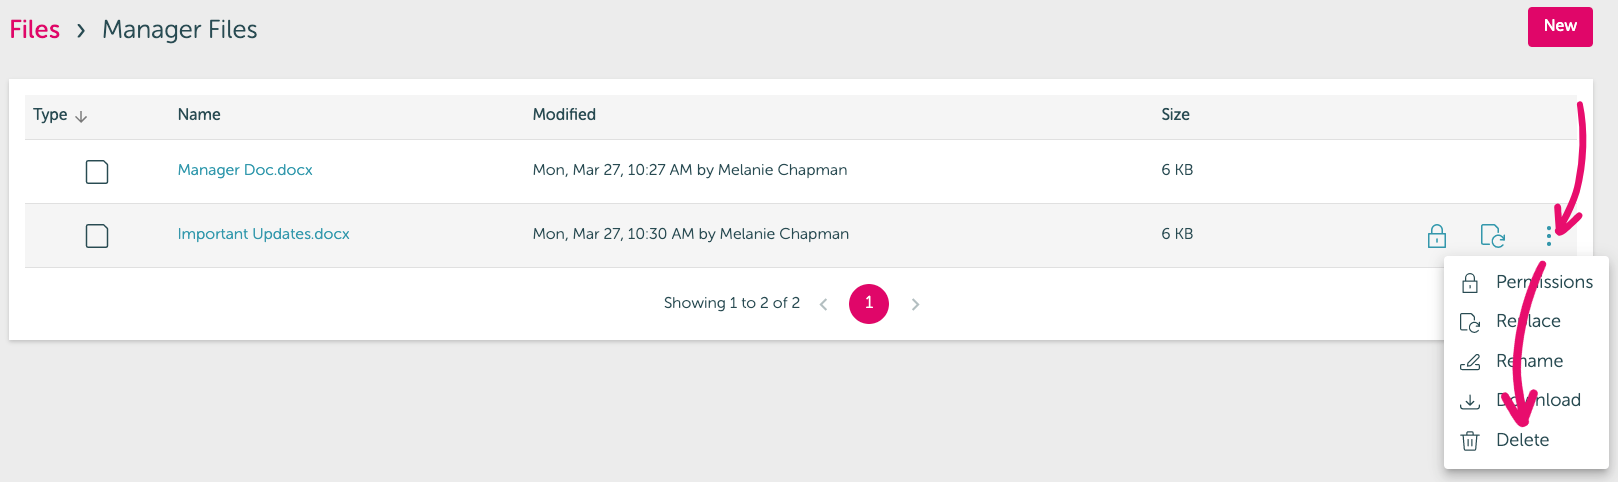The image size is (1618, 482).
Task: Select checkbox for Important Updates.docx
Action: coord(97,236)
